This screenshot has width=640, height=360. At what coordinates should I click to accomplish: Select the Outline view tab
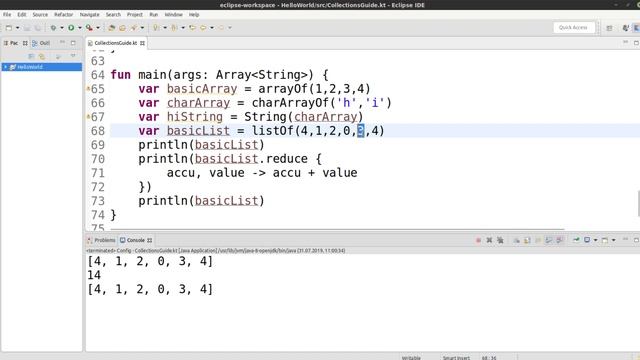click(41, 43)
